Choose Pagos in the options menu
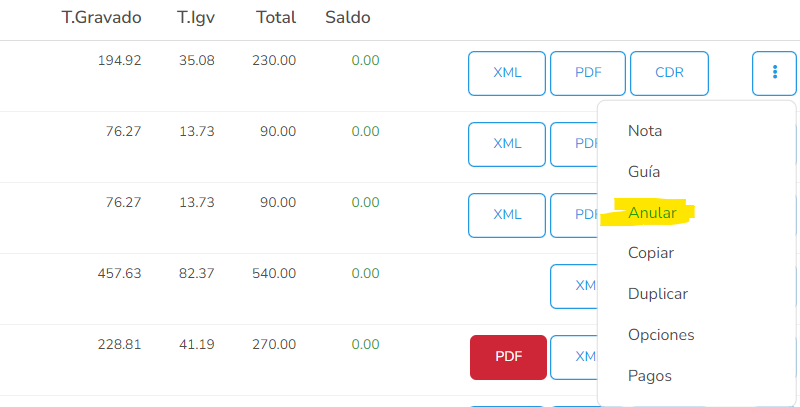The image size is (800, 407). click(649, 376)
